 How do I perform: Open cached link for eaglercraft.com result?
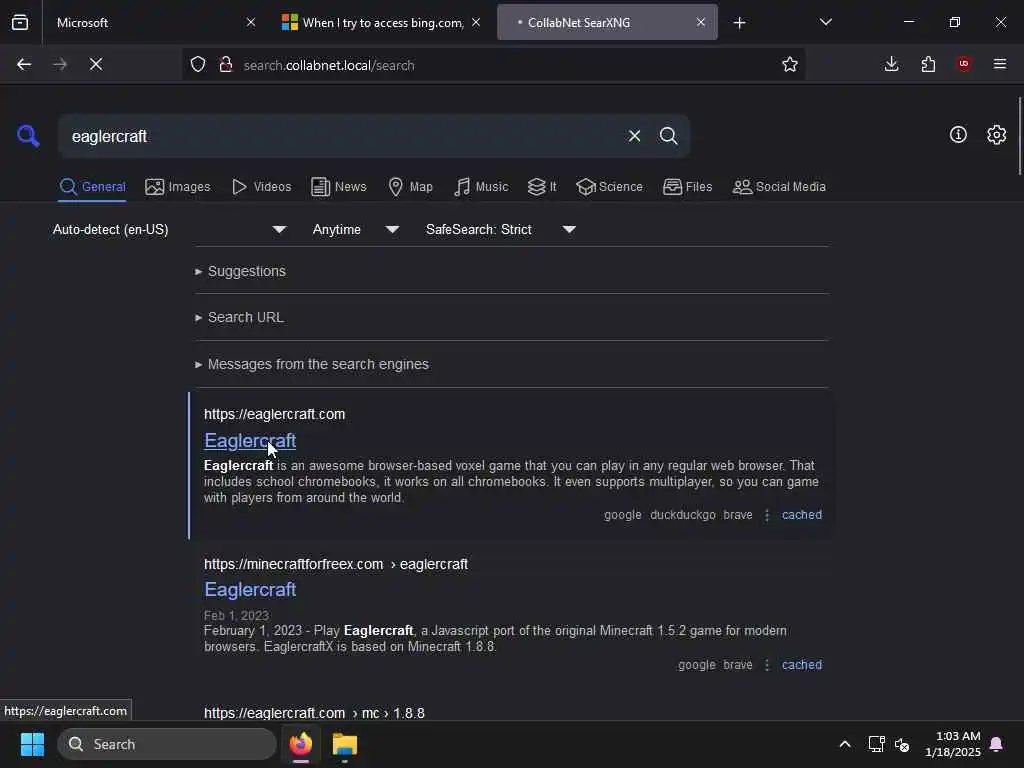pos(802,515)
